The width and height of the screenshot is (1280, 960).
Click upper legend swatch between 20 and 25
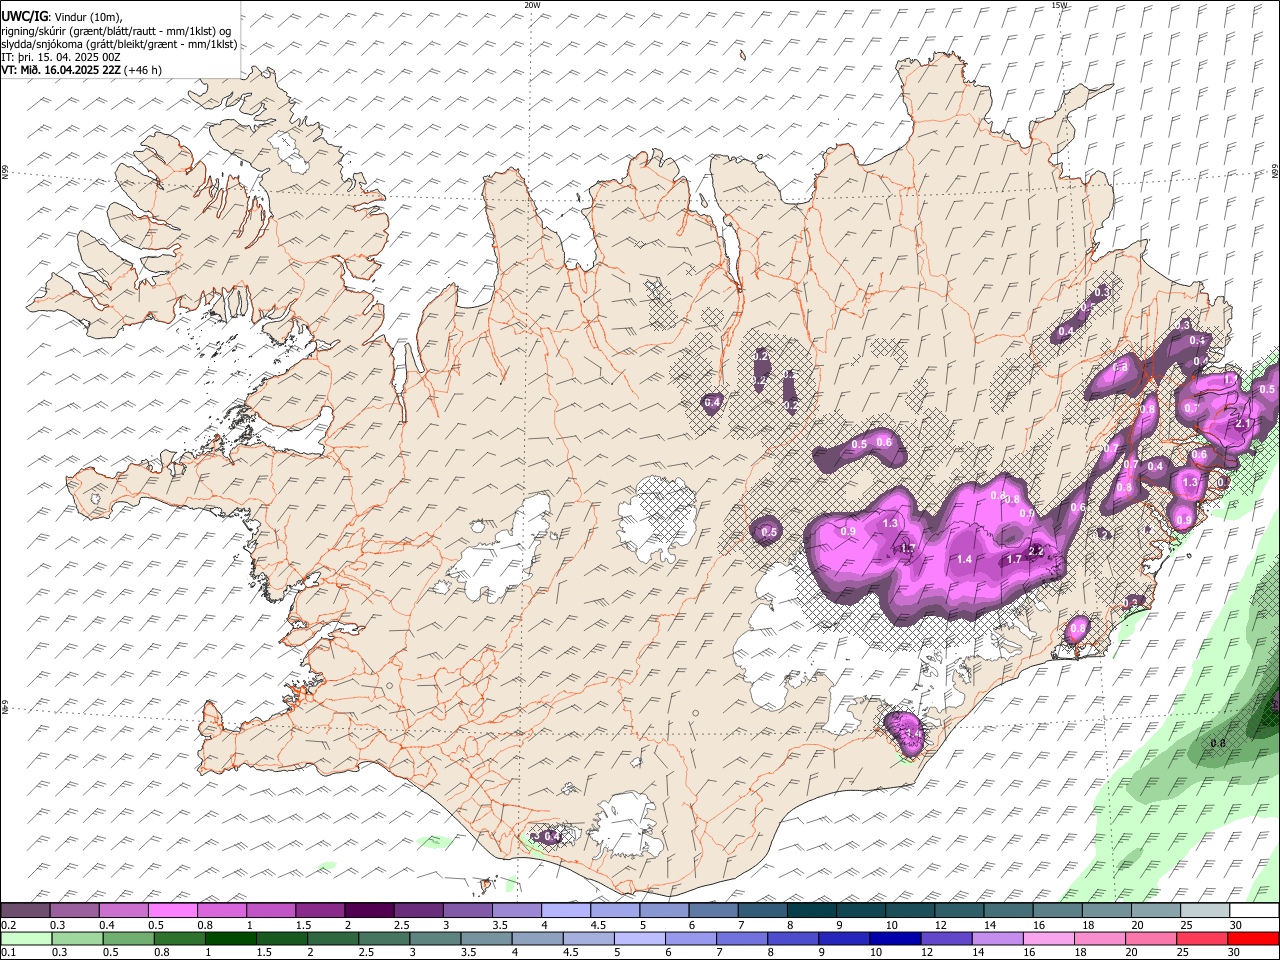tap(1156, 911)
